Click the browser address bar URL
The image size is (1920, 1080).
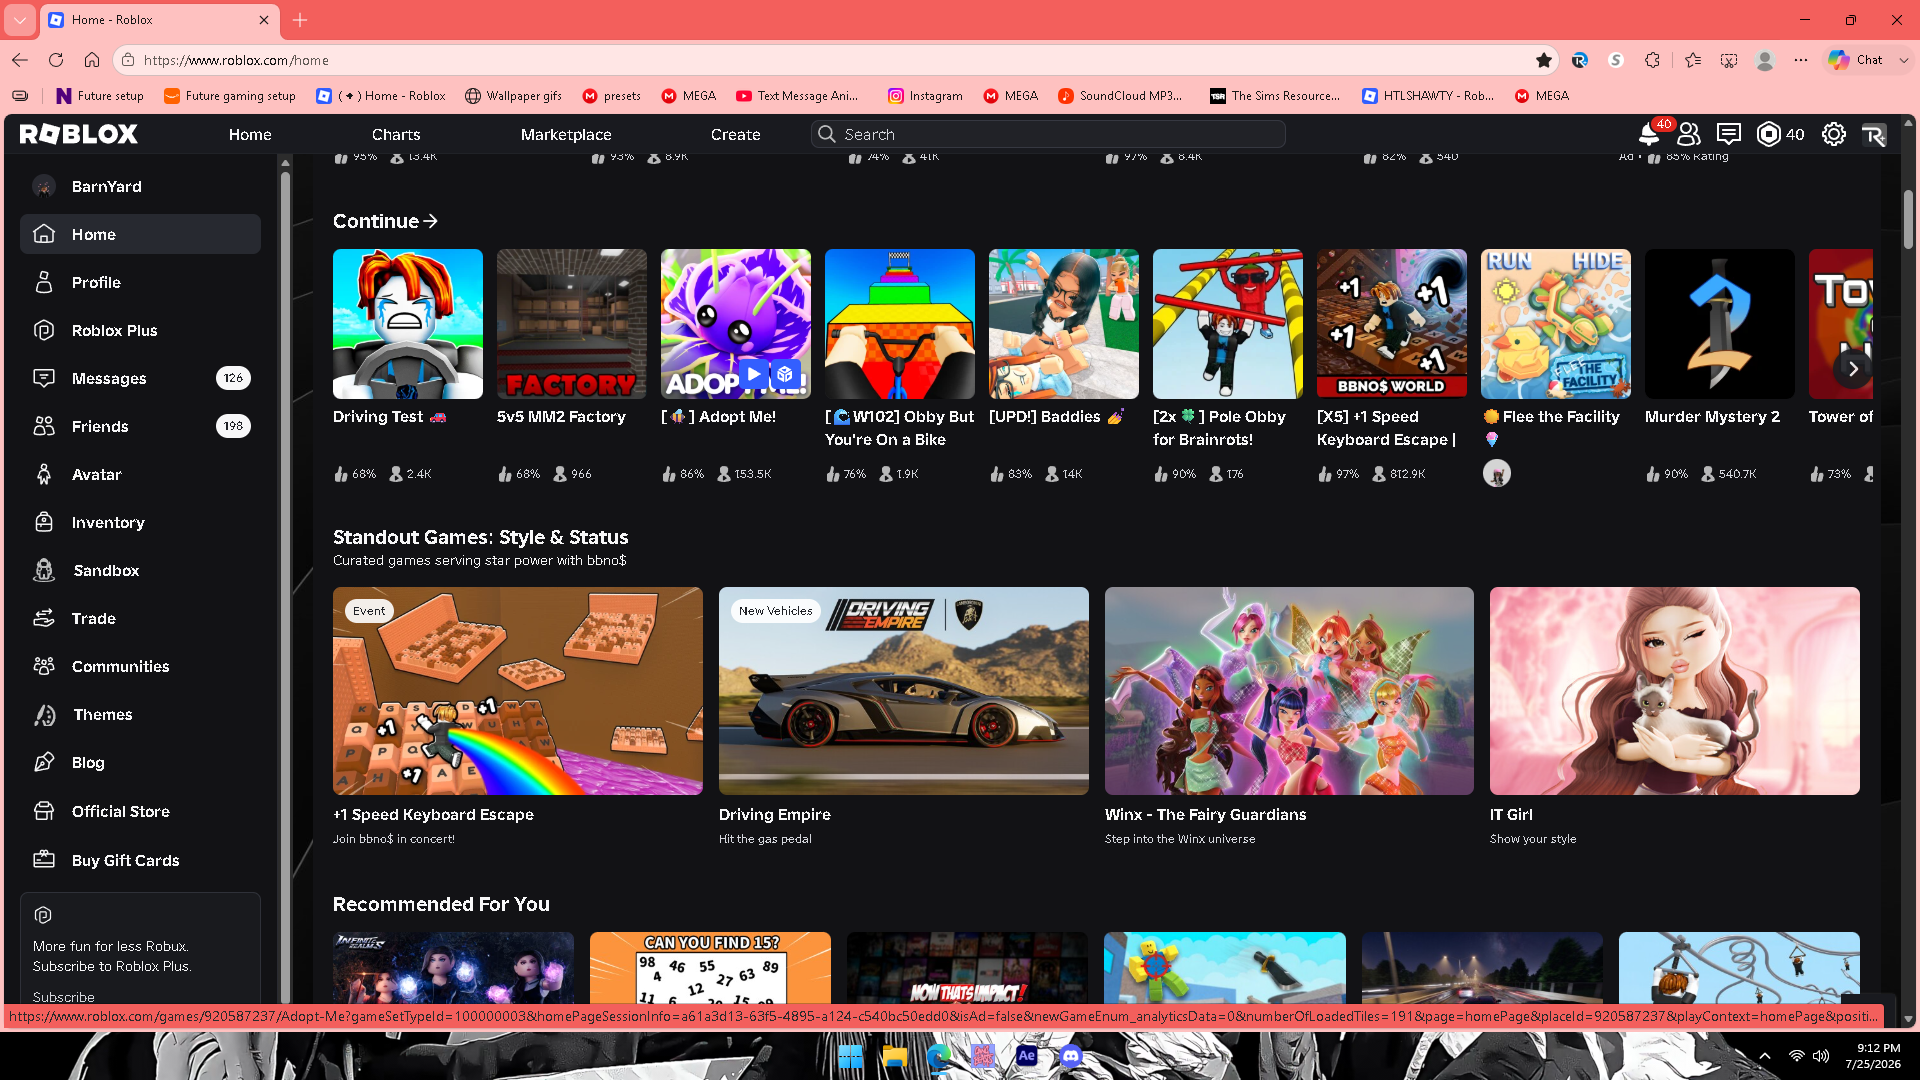236,60
